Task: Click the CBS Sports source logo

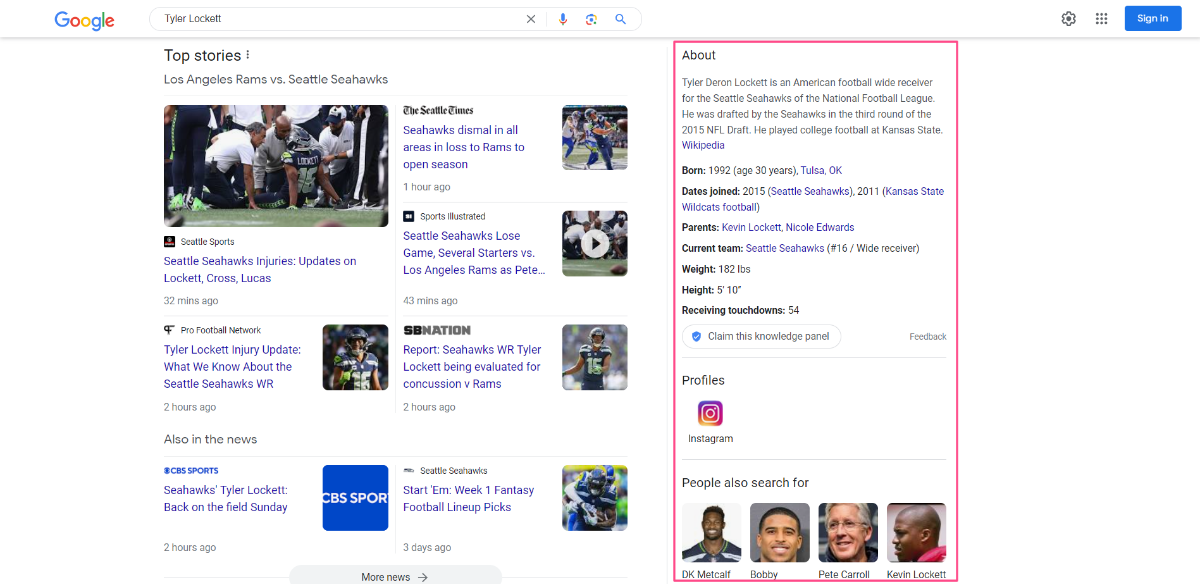Action: pos(191,470)
